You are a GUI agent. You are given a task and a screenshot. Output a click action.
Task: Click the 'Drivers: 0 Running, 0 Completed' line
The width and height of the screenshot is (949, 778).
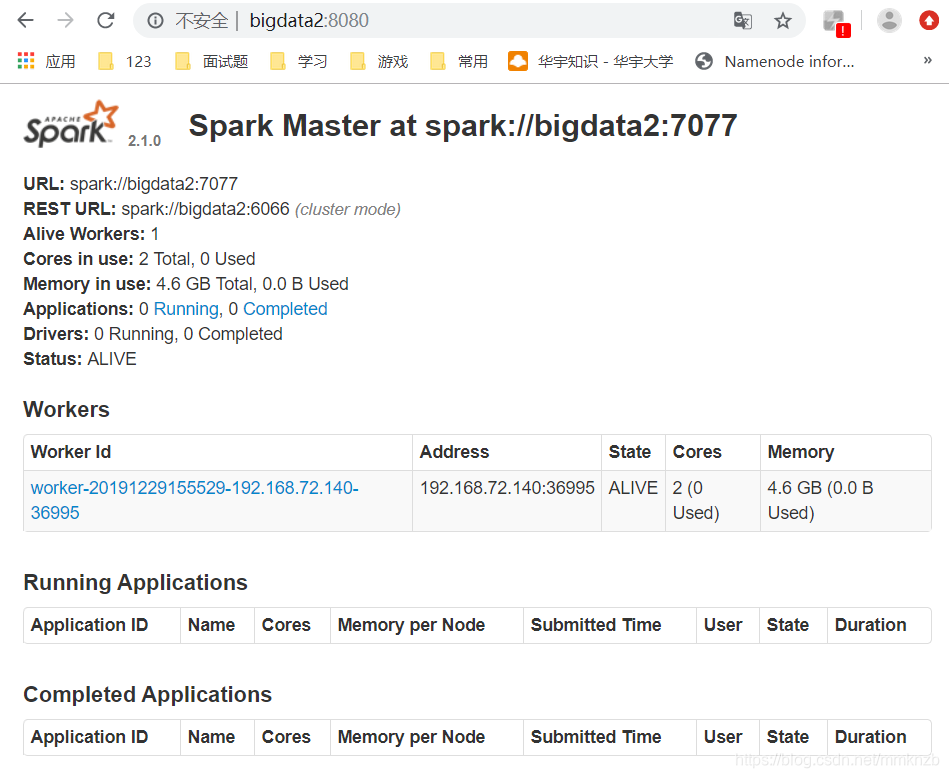[x=153, y=334]
